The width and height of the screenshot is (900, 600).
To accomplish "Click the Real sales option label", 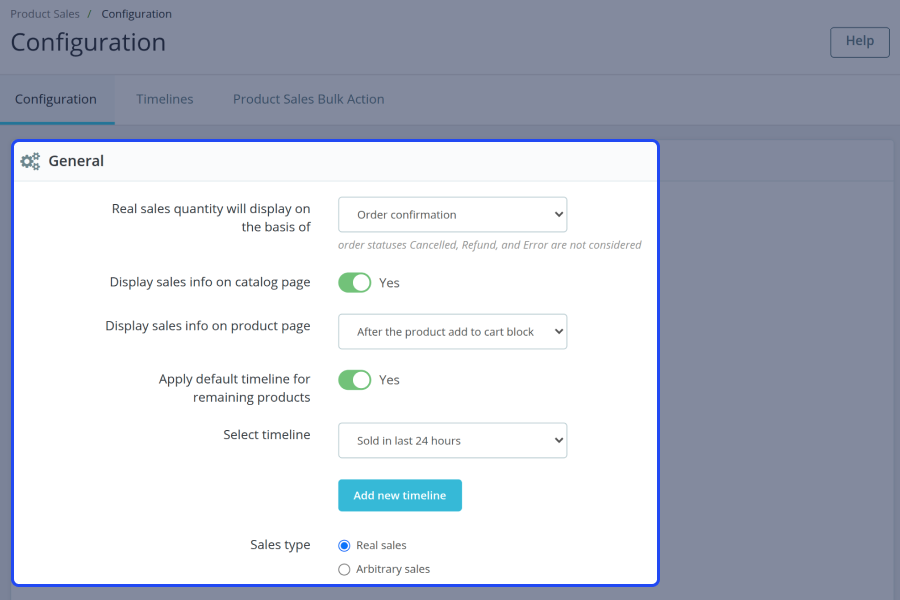I will point(381,545).
